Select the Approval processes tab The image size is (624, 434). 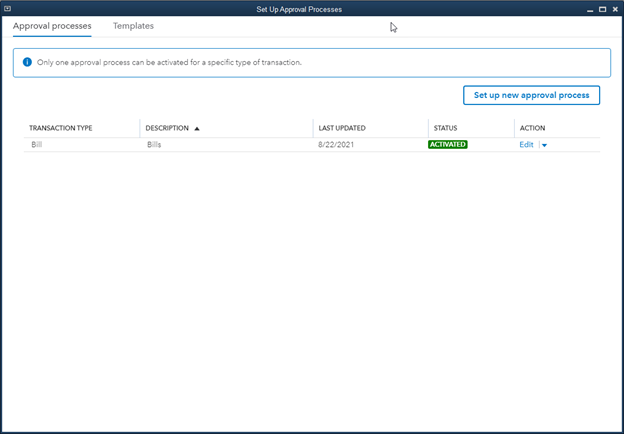52,26
